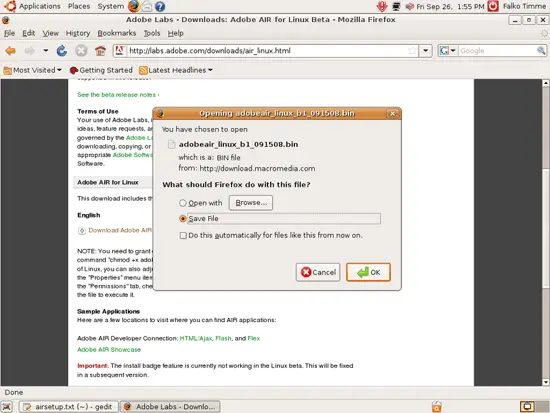The image size is (550, 413).
Task: Open the mail launcher in top panel
Action: tap(147, 6)
